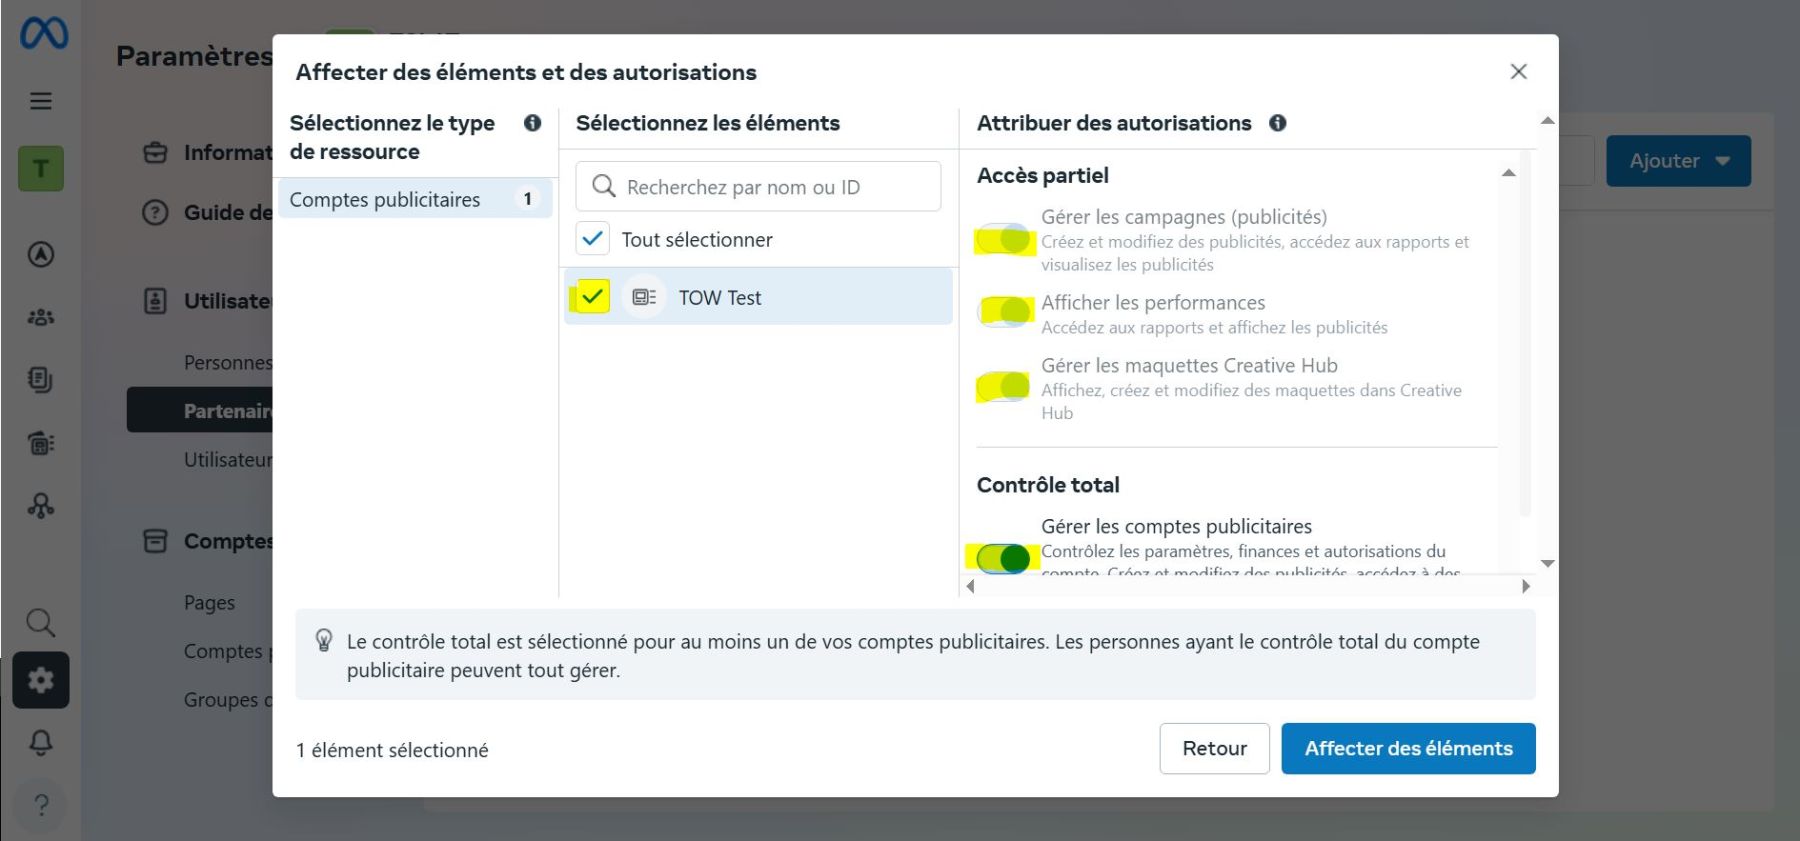Toggle Afficher les performances switch
This screenshot has width=1800, height=841.
[1003, 311]
